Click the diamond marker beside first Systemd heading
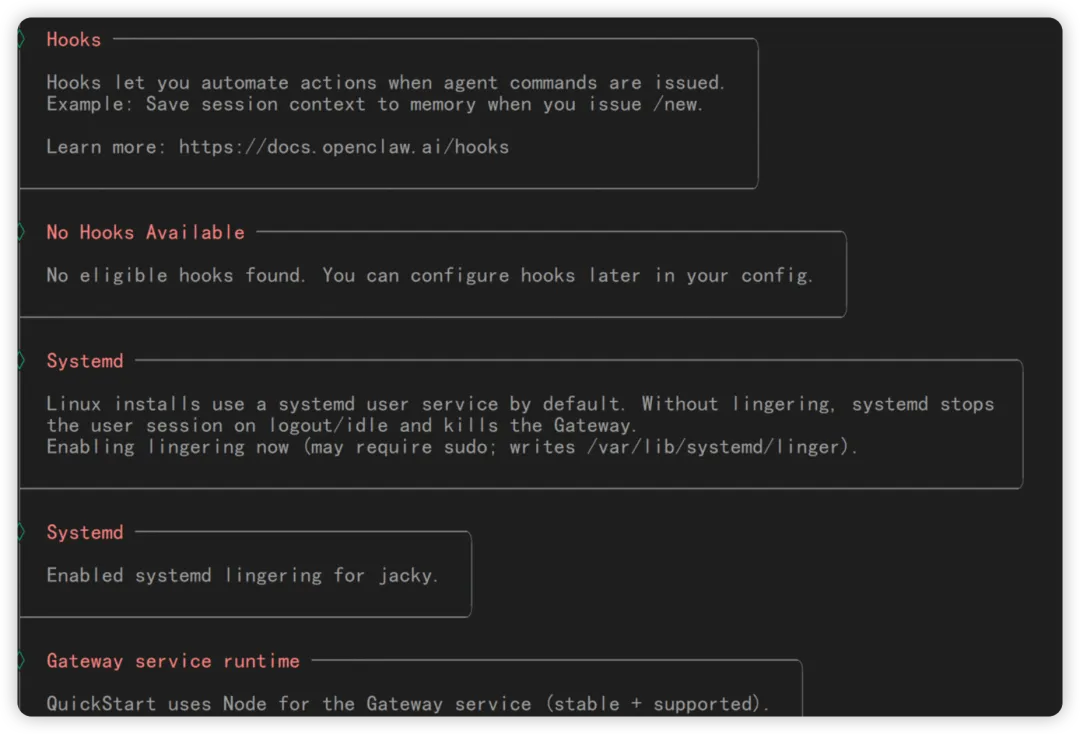Viewport: 1080px width, 734px height. coord(21,361)
